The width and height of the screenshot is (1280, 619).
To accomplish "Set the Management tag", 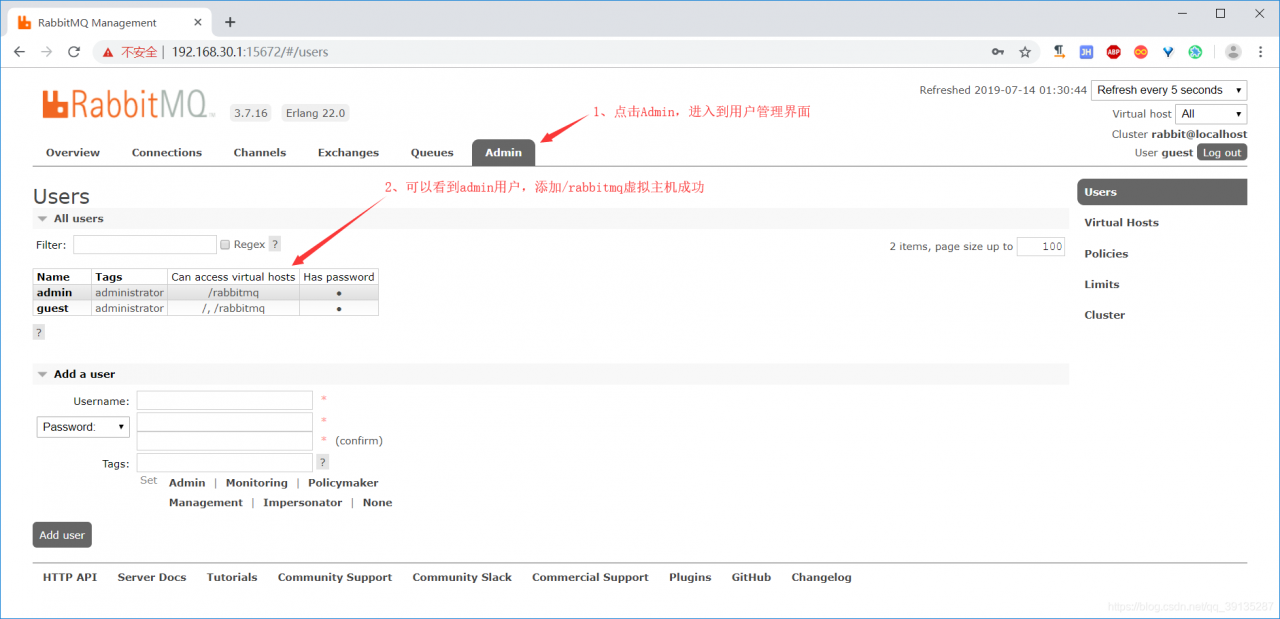I will [206, 503].
